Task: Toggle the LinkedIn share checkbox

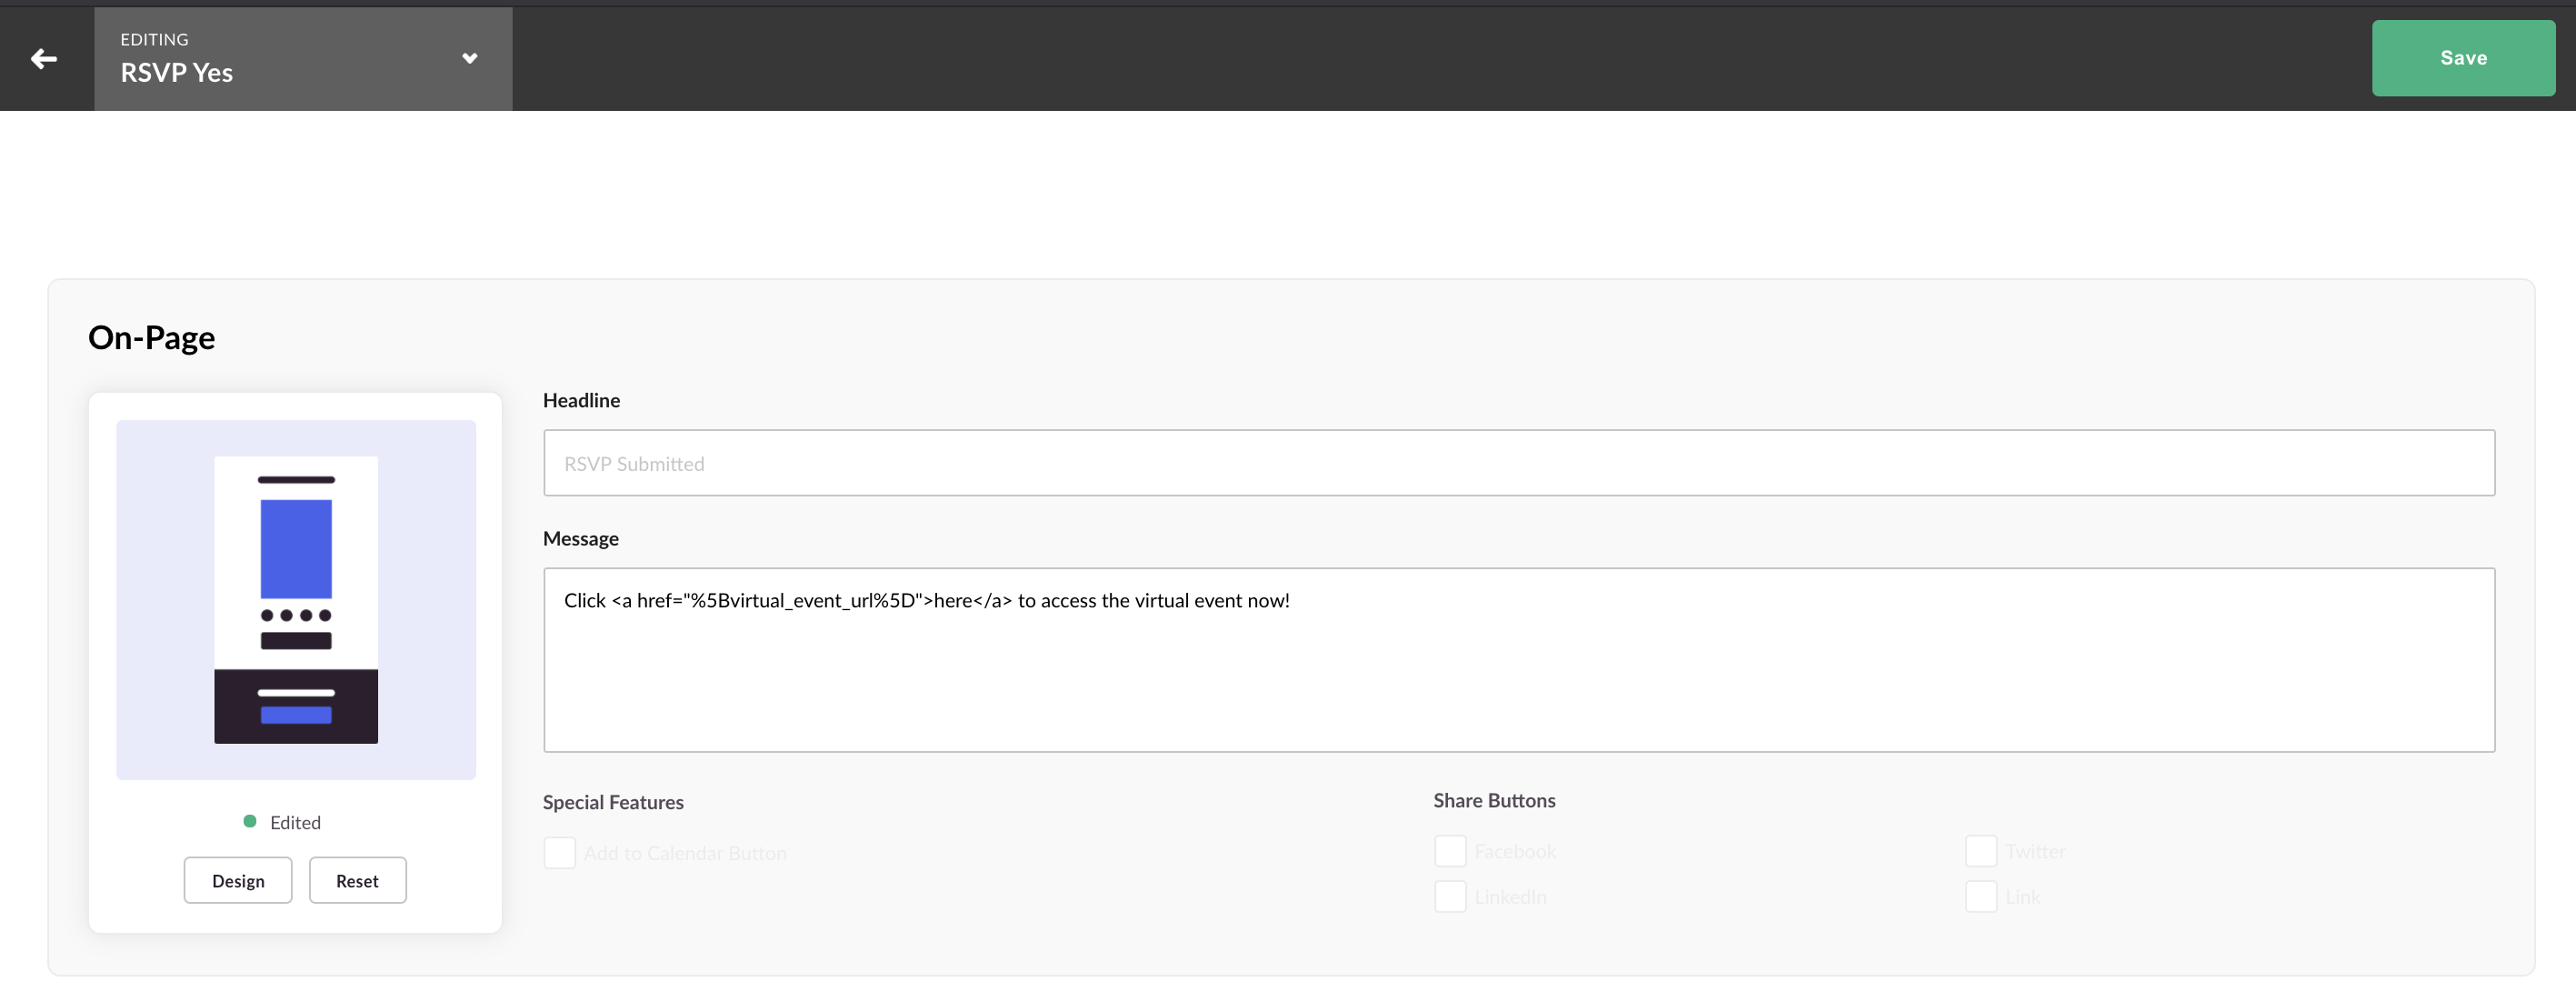Action: click(1450, 896)
